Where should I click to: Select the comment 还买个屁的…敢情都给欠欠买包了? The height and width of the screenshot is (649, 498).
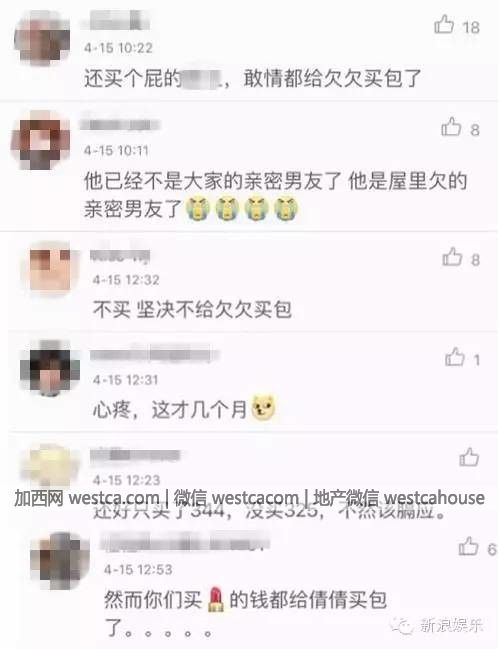[x=253, y=78]
